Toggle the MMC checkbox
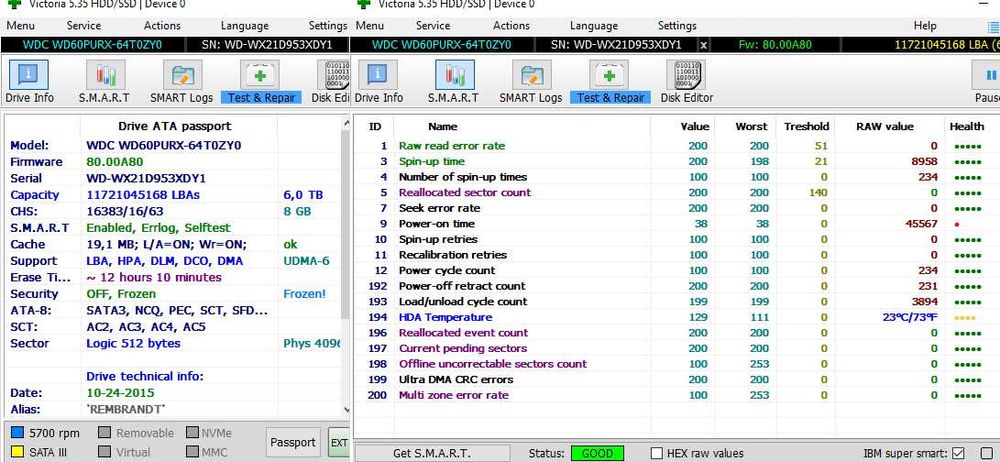1000x462 pixels. [192, 452]
